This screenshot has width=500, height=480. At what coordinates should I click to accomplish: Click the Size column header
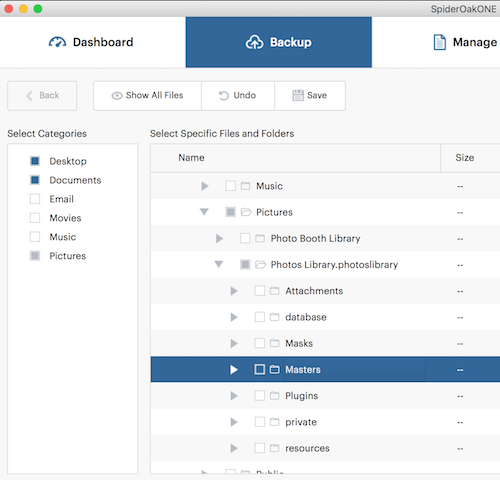point(470,158)
